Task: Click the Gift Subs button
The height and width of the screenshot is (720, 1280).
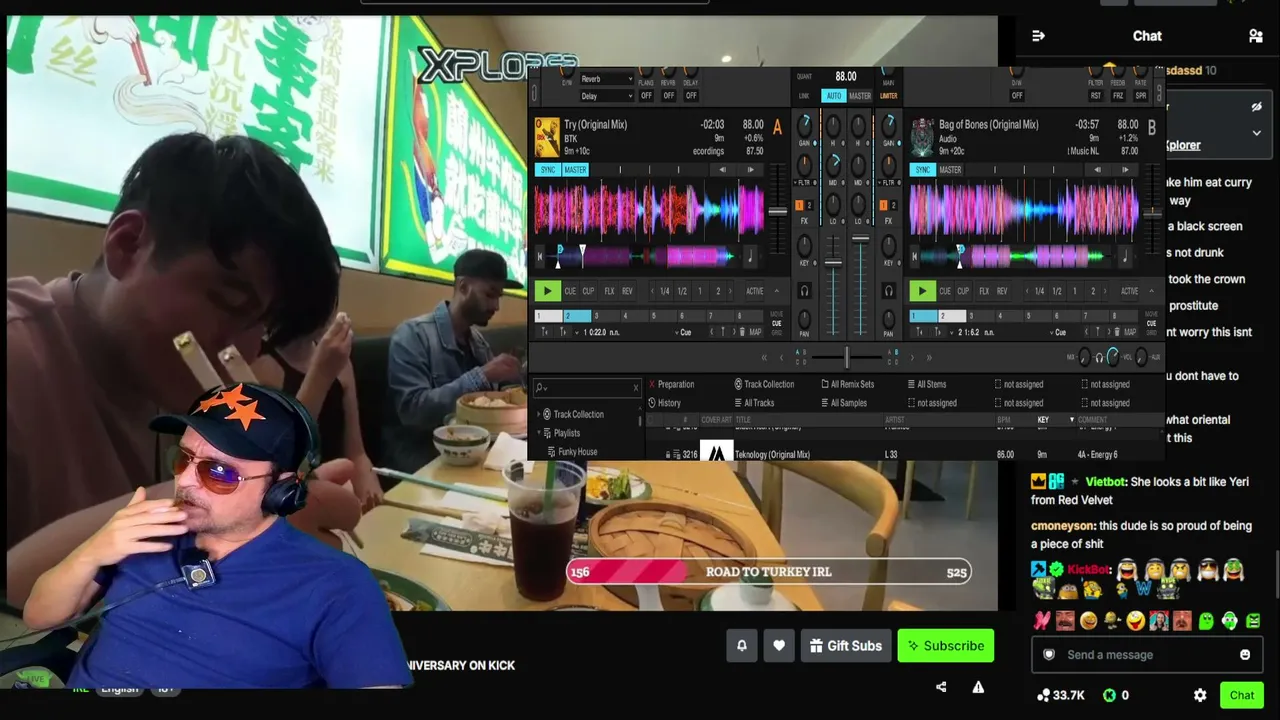Action: pyautogui.click(x=845, y=646)
